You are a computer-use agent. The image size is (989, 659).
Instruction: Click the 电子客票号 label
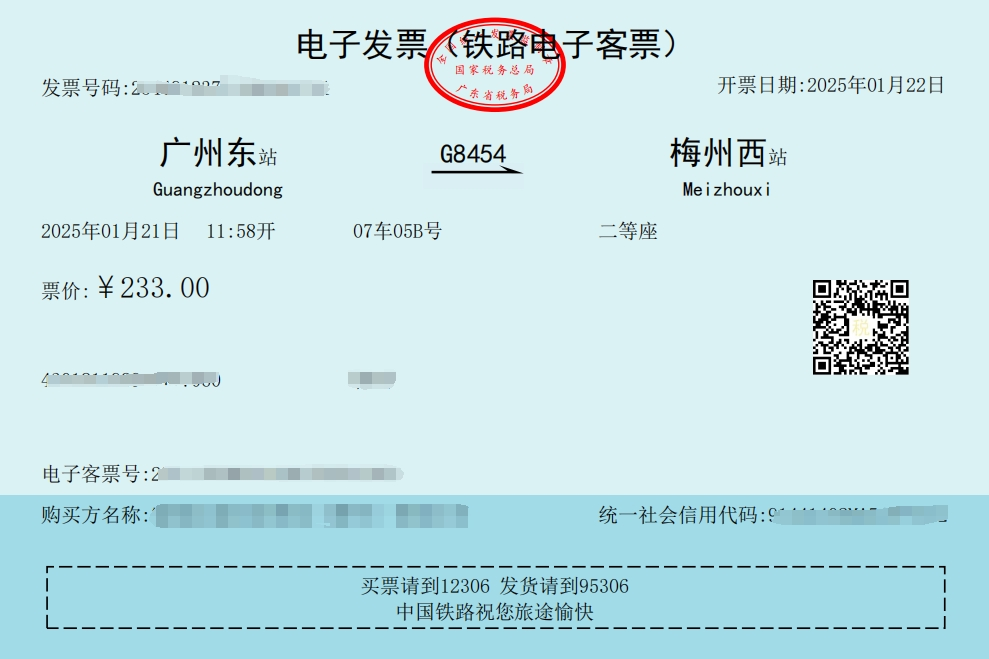point(91,474)
